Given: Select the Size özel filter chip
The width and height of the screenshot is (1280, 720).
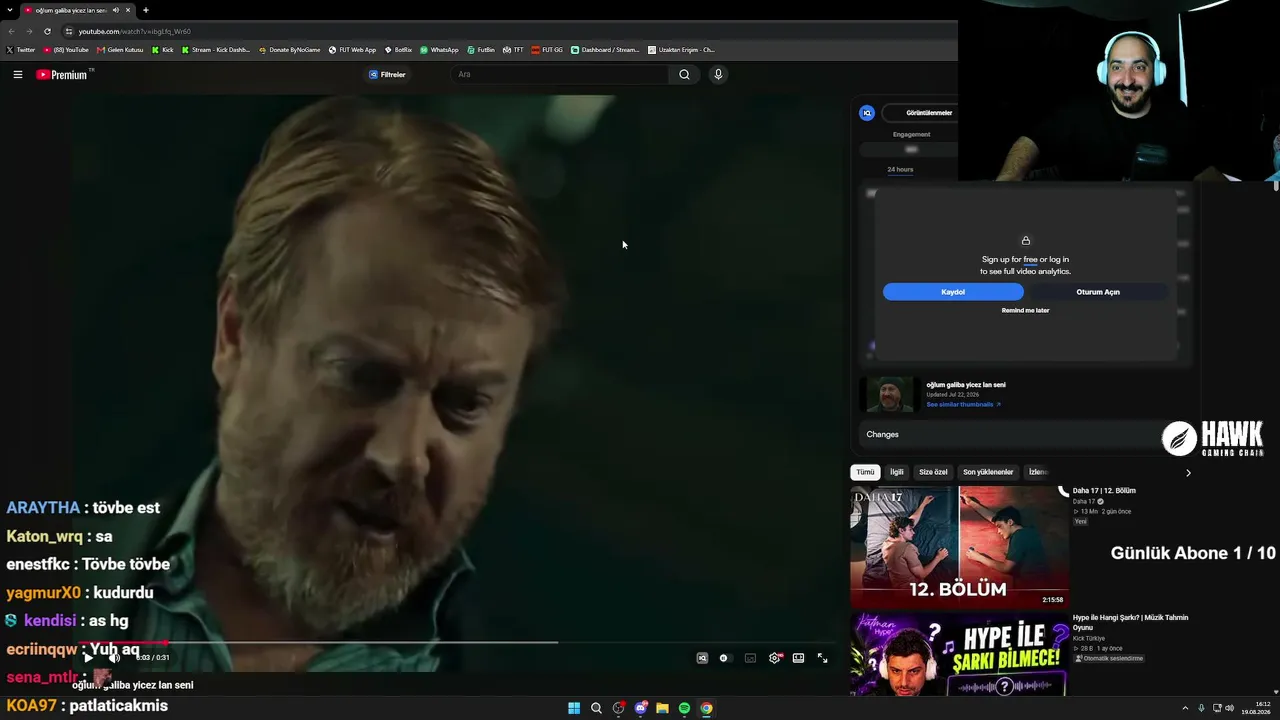Looking at the screenshot, I should pyautogui.click(x=933, y=472).
